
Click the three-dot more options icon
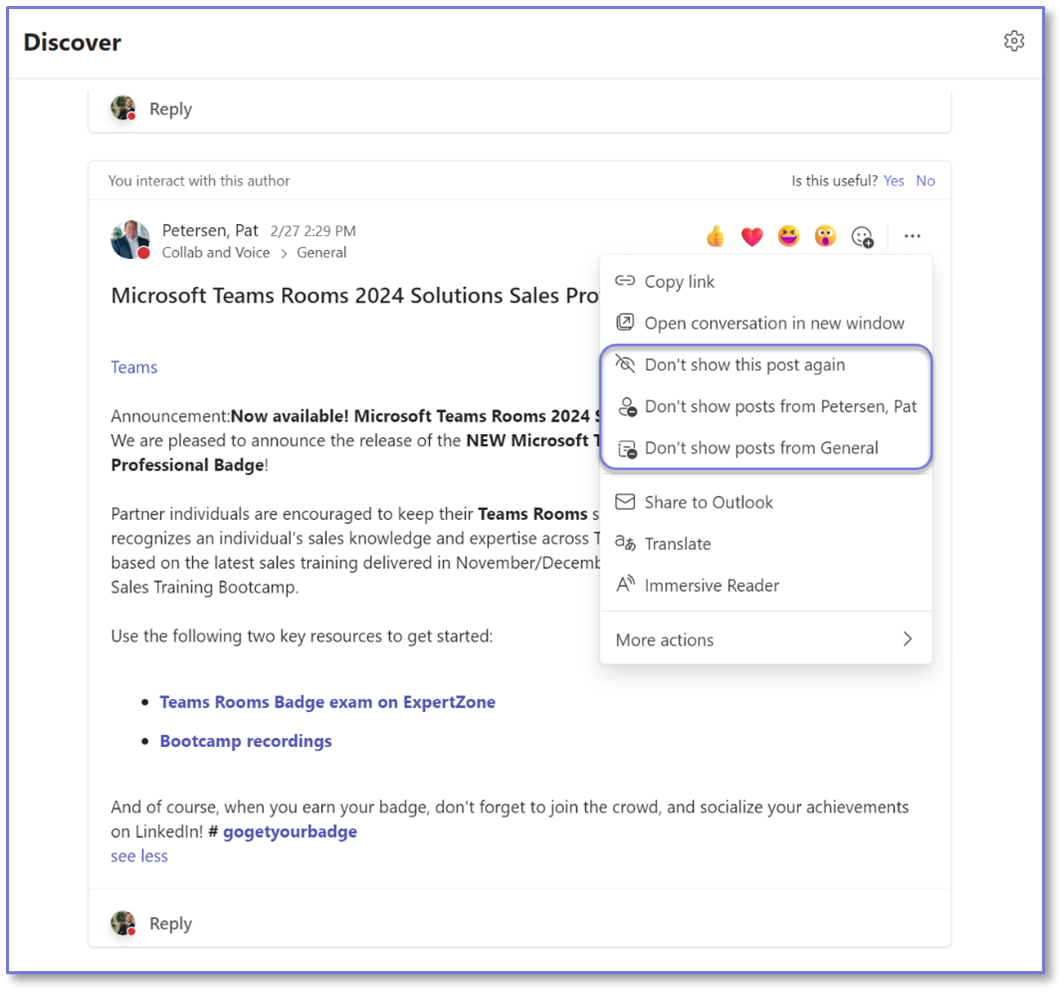912,236
